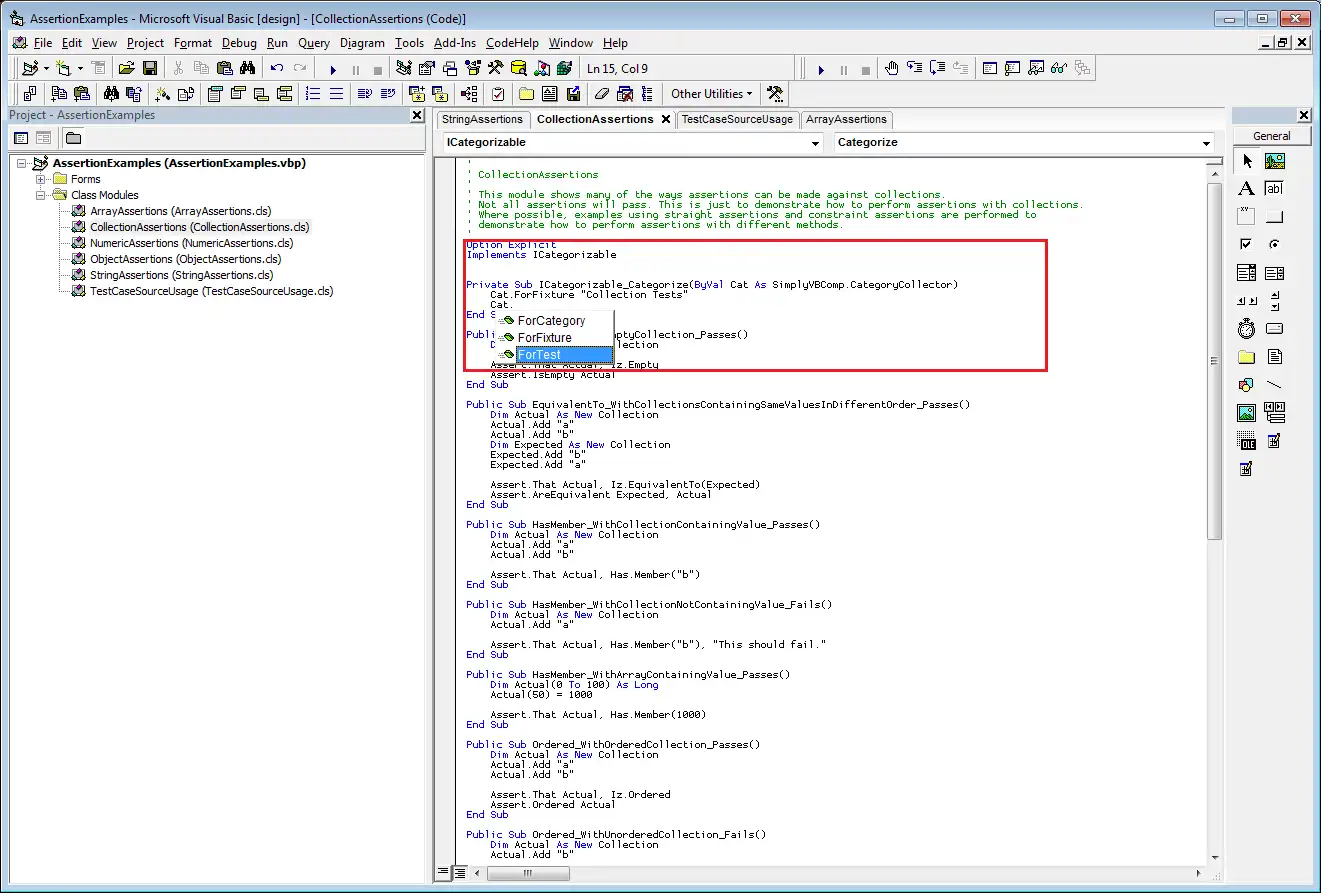Image resolution: width=1321 pixels, height=893 pixels.
Task: Select NumericAssertions class module in tree
Action: pos(191,243)
